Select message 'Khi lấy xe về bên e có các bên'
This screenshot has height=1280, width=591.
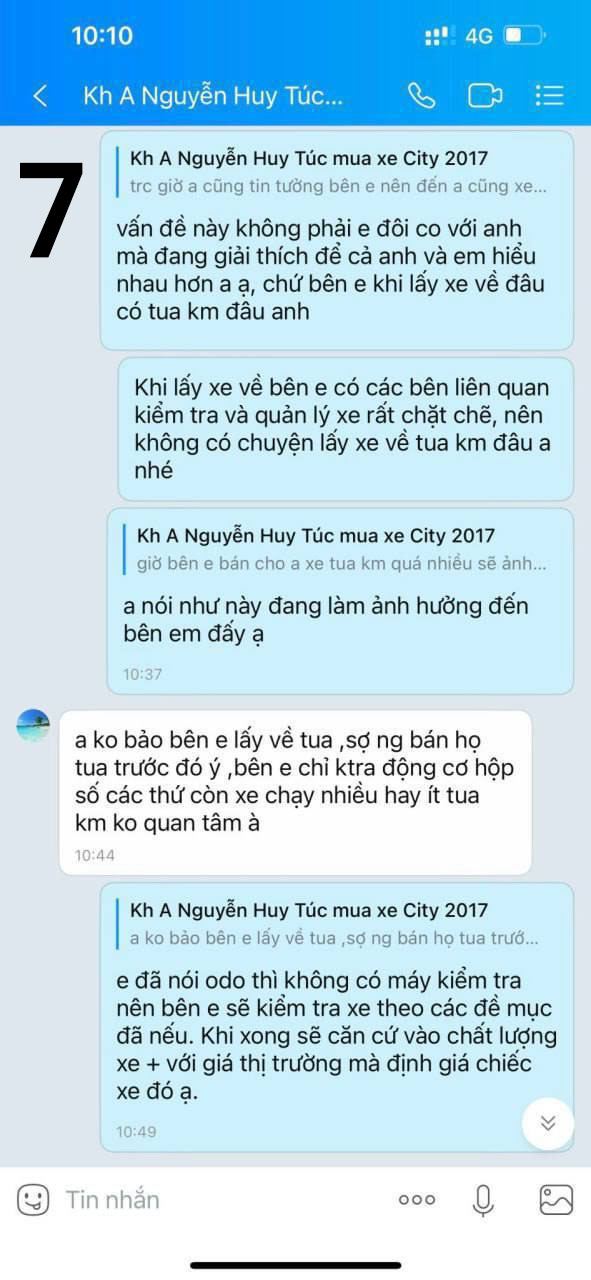point(346,429)
